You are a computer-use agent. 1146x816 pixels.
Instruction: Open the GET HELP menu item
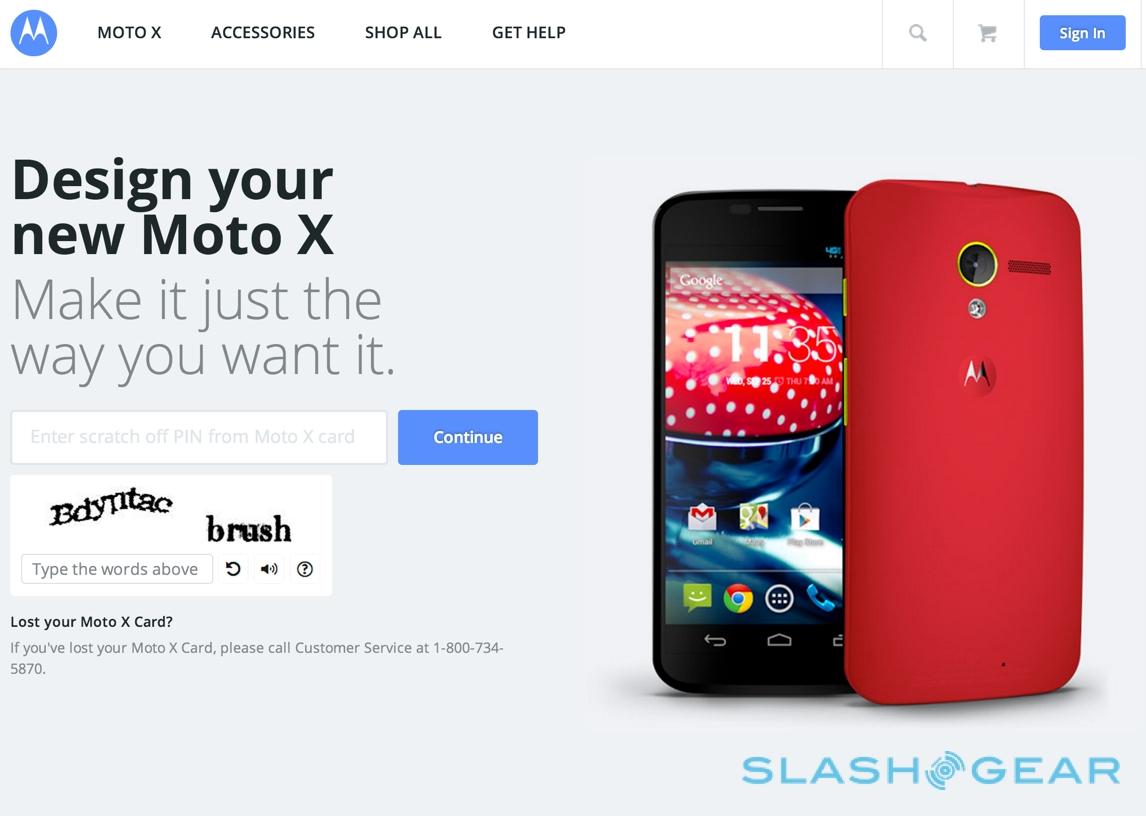pos(528,33)
